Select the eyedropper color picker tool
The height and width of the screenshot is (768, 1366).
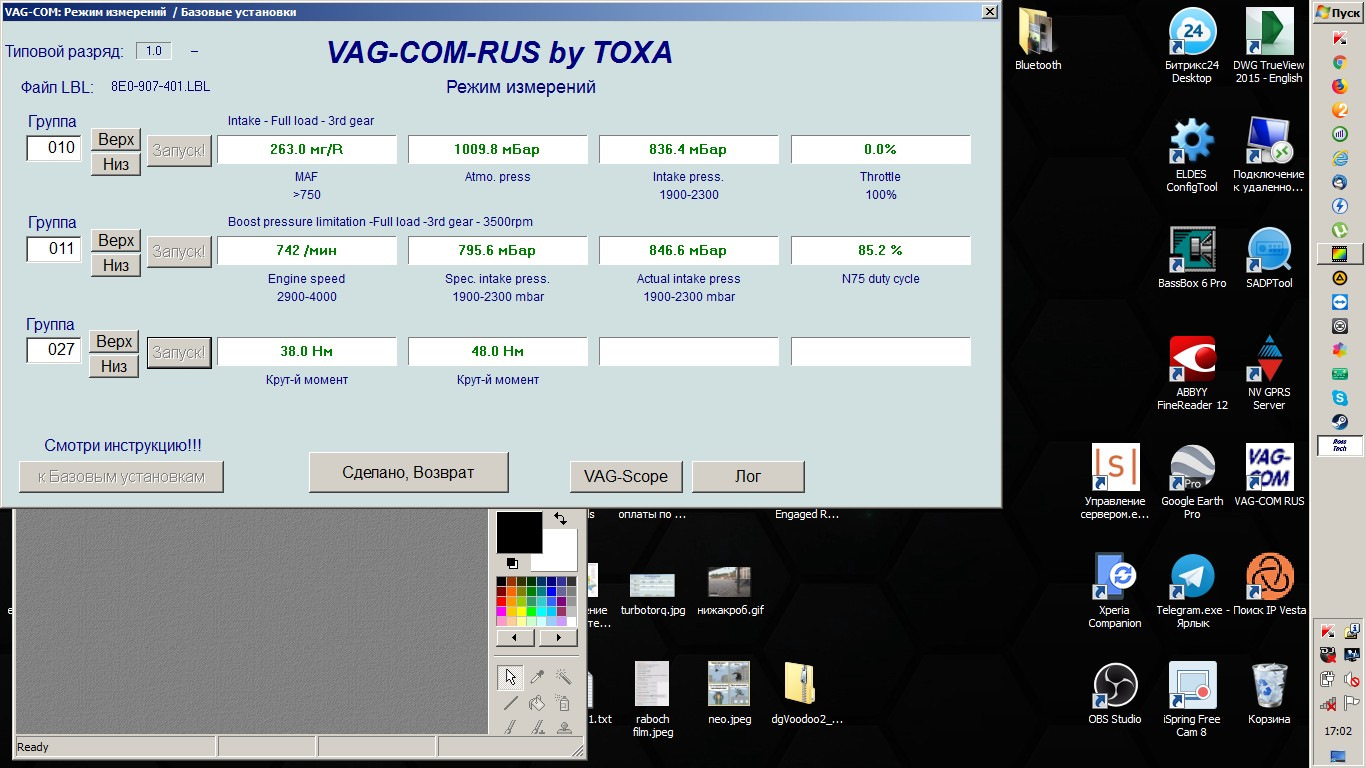tap(537, 677)
